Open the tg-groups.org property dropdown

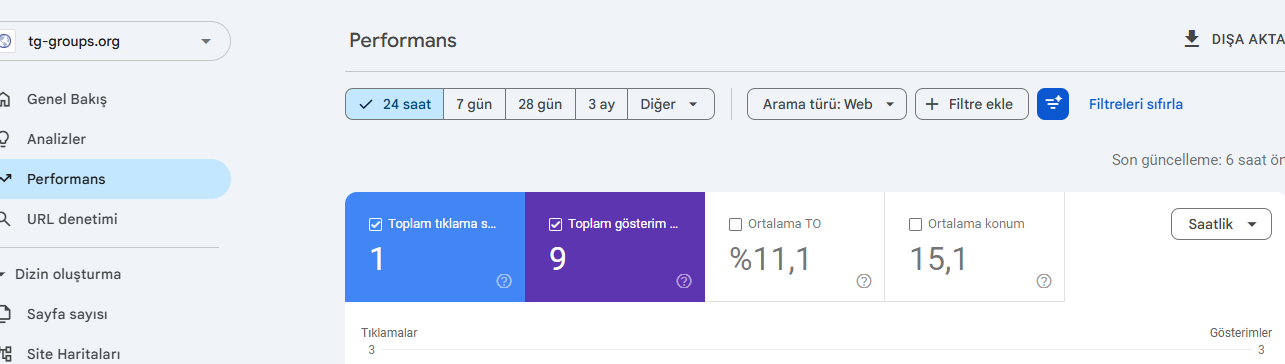[x=114, y=41]
